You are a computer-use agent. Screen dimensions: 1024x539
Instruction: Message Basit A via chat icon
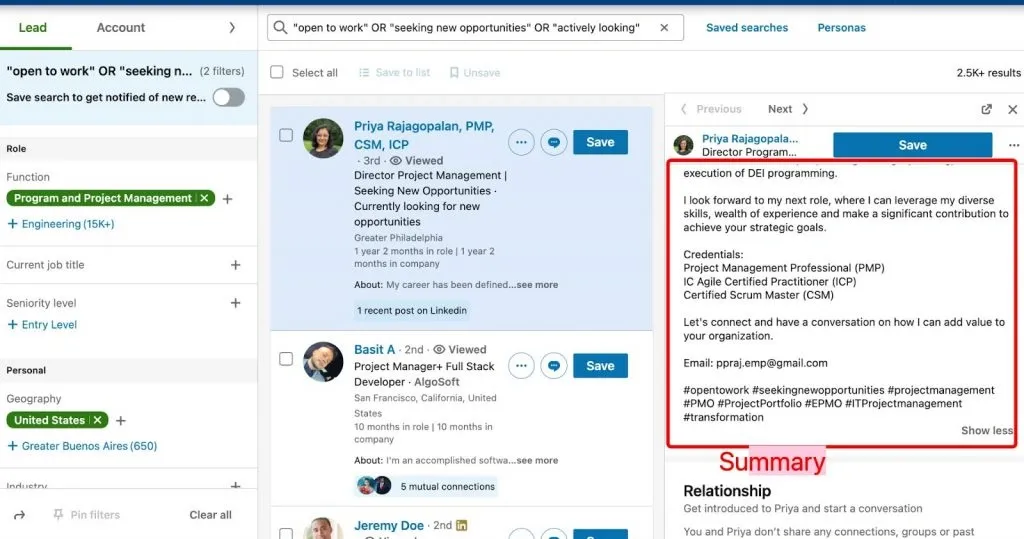coord(554,366)
